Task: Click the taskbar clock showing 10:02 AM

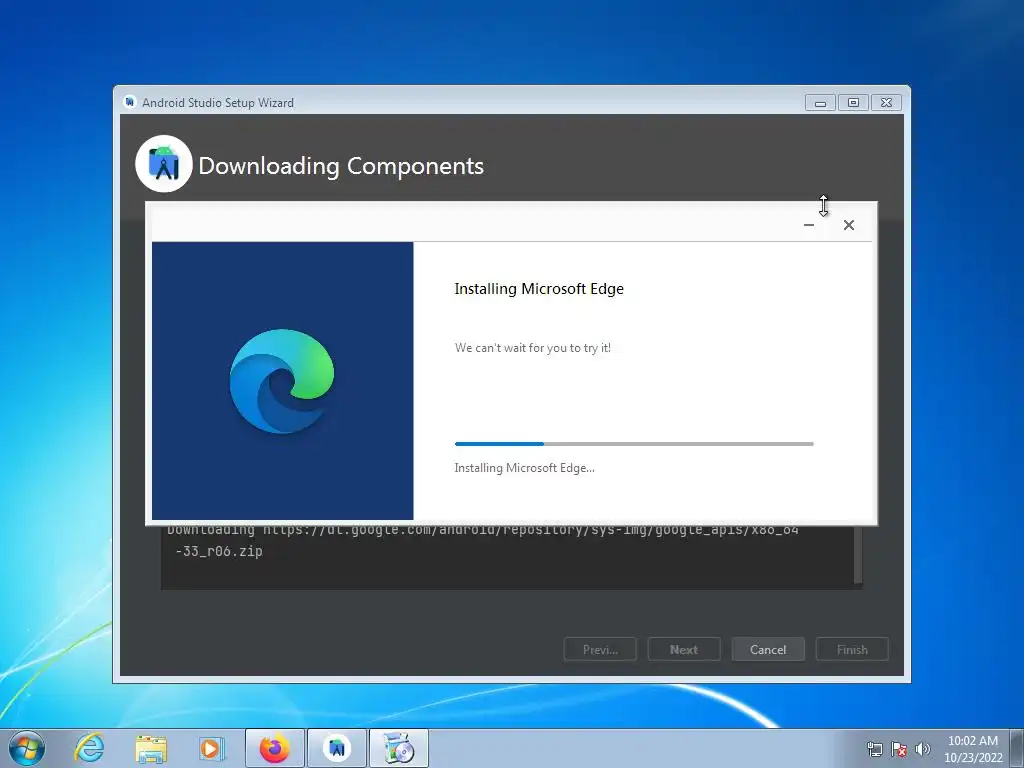Action: [973, 749]
